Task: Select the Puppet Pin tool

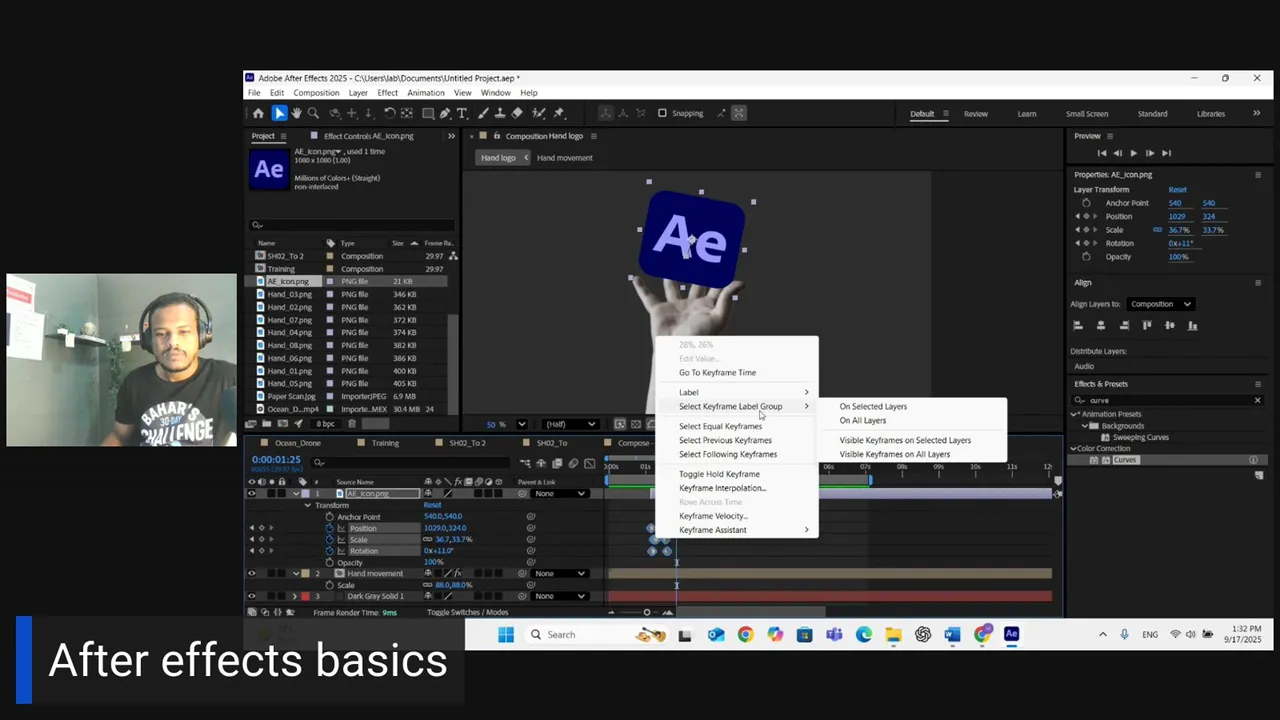Action: 558,113
